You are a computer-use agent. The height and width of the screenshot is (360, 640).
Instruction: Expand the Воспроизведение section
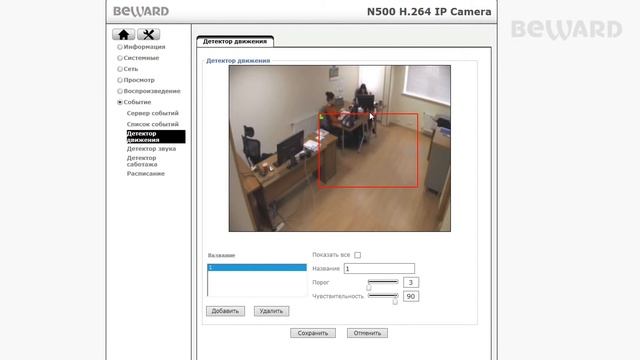tap(152, 91)
